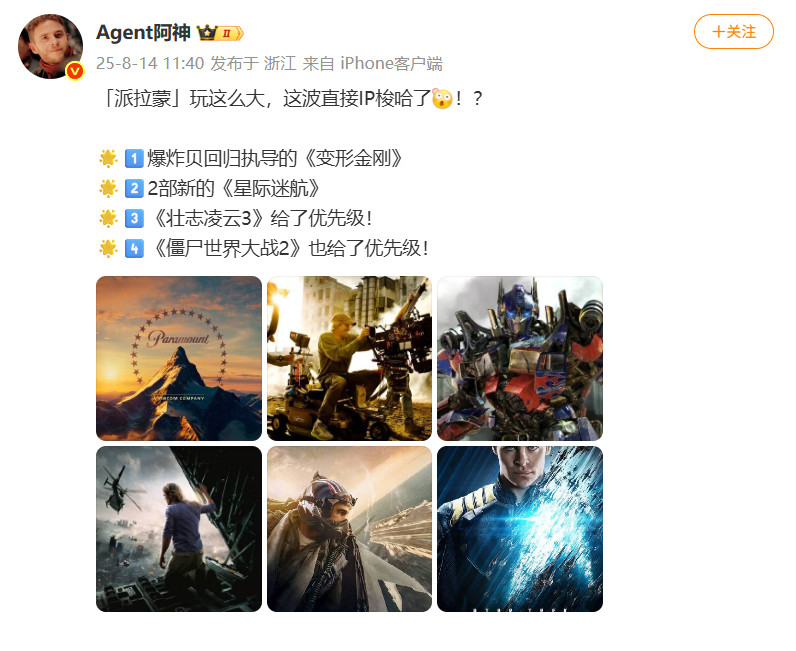Image resolution: width=796 pixels, height=651 pixels.
Task: Click the number 3 keycap emoji
Action: pos(134,218)
